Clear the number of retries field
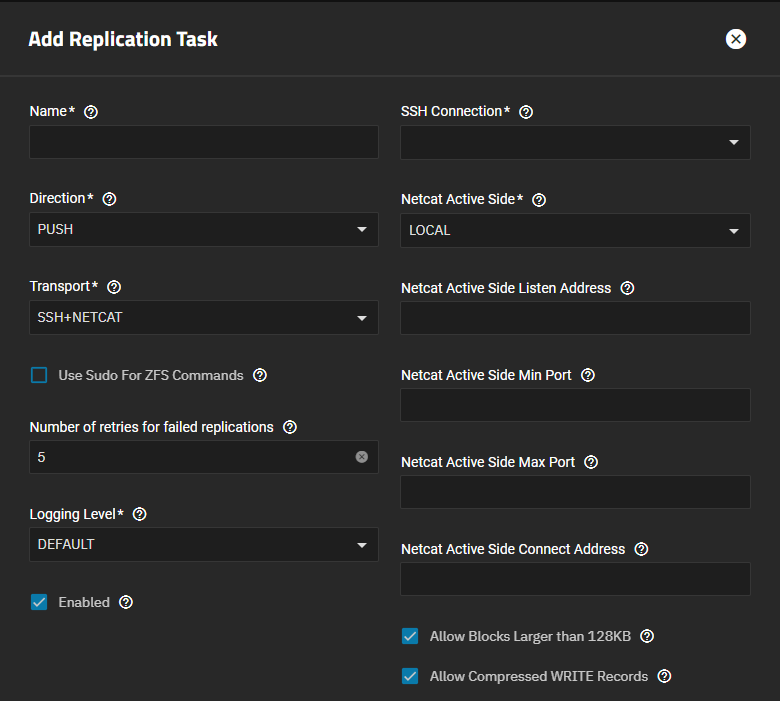This screenshot has width=780, height=701. tap(362, 457)
